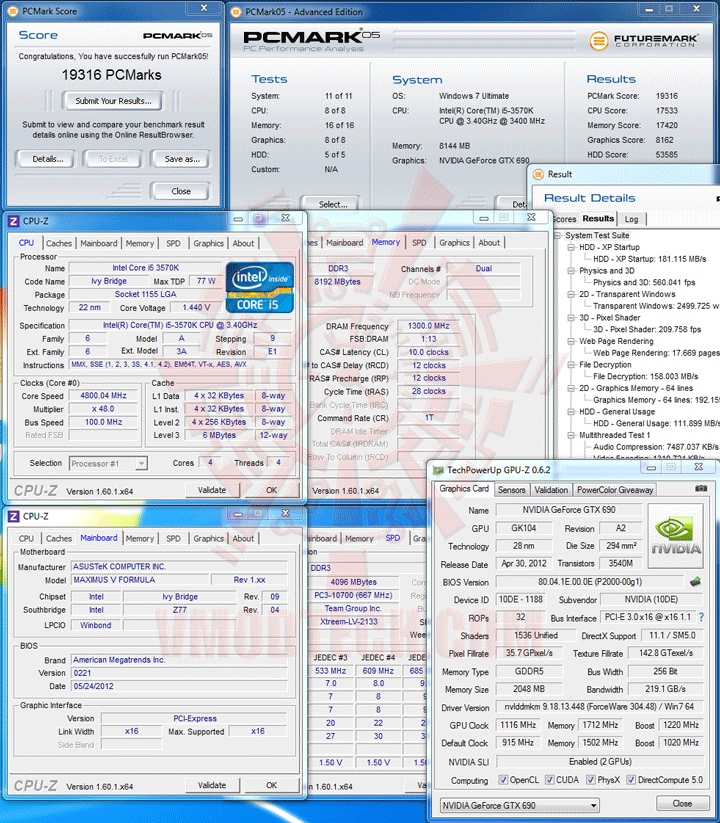
Task: Open About tab in bottom CPU-Z window
Action: click(243, 539)
